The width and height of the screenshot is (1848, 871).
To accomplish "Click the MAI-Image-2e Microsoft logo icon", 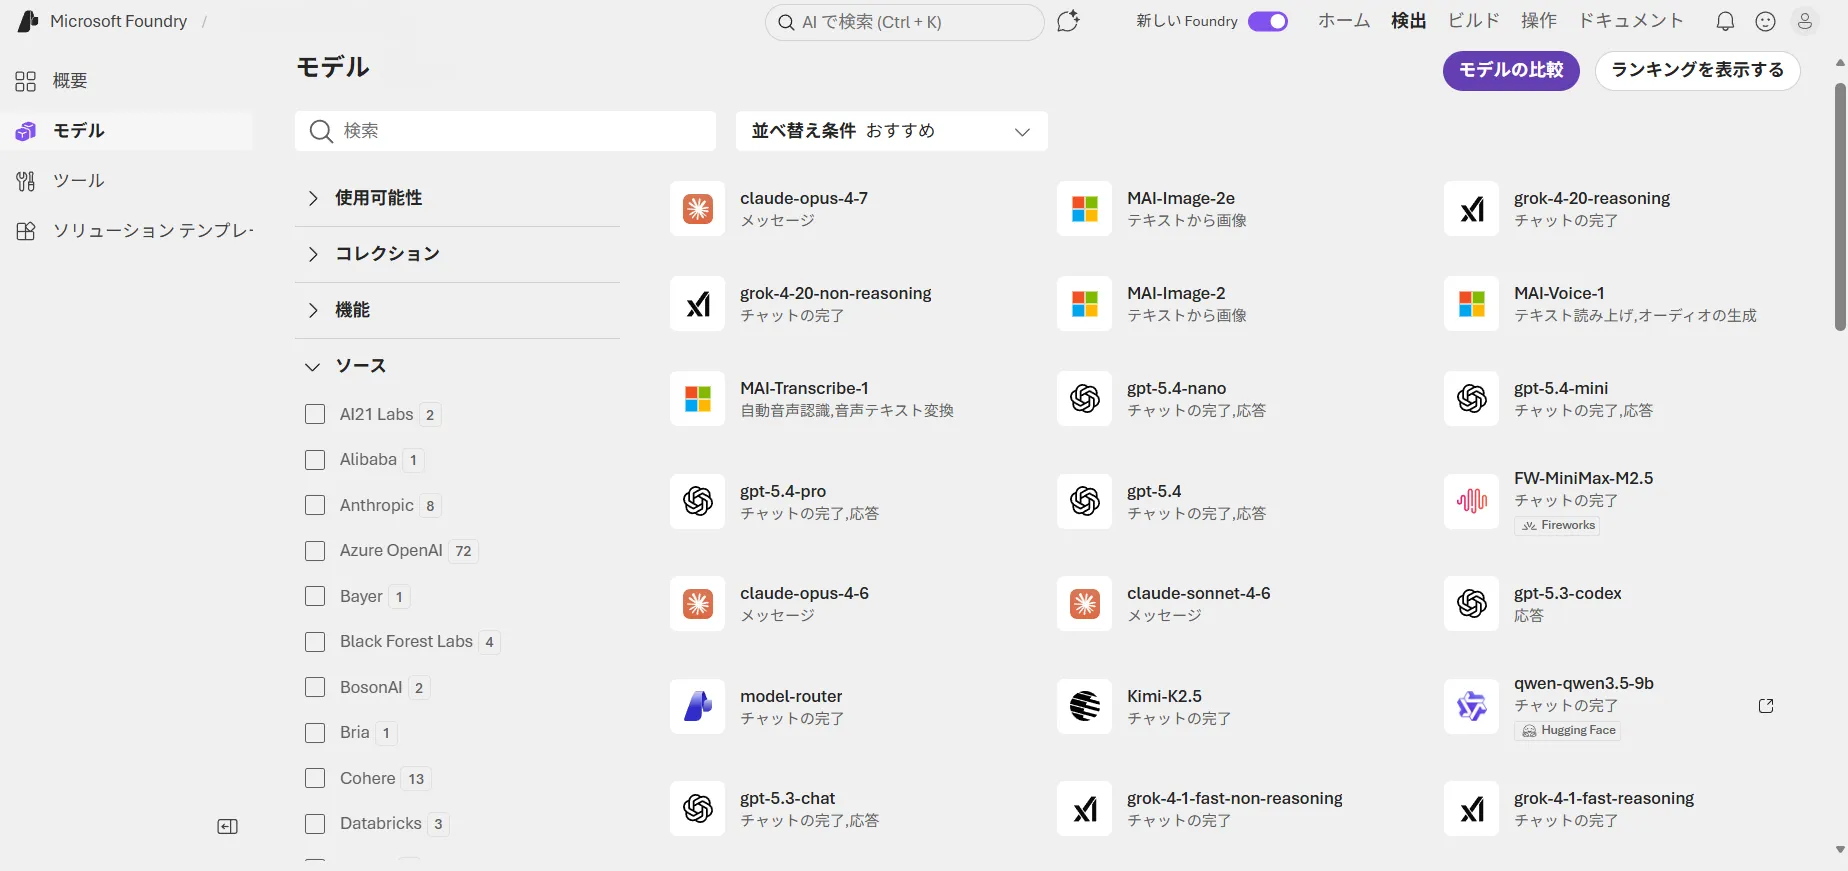I will point(1085,208).
